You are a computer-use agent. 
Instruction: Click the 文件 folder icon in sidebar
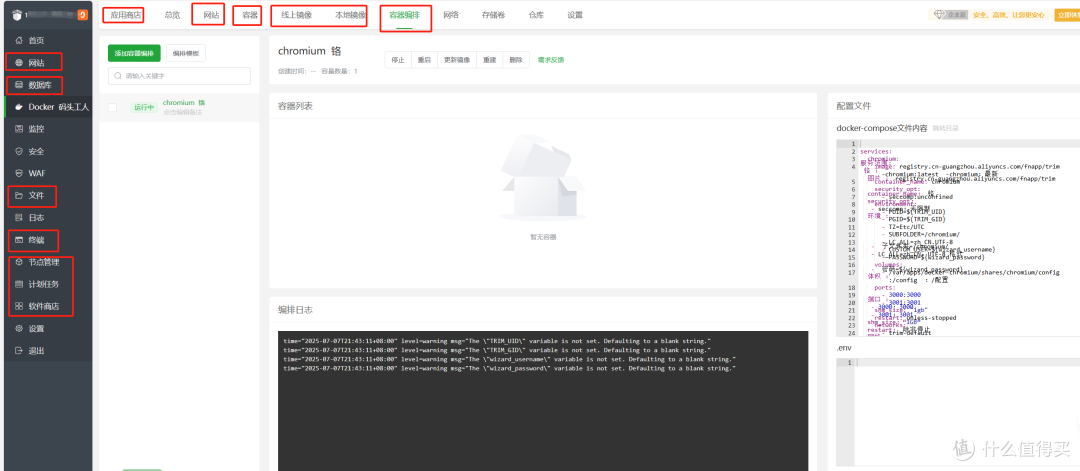tap(19, 196)
